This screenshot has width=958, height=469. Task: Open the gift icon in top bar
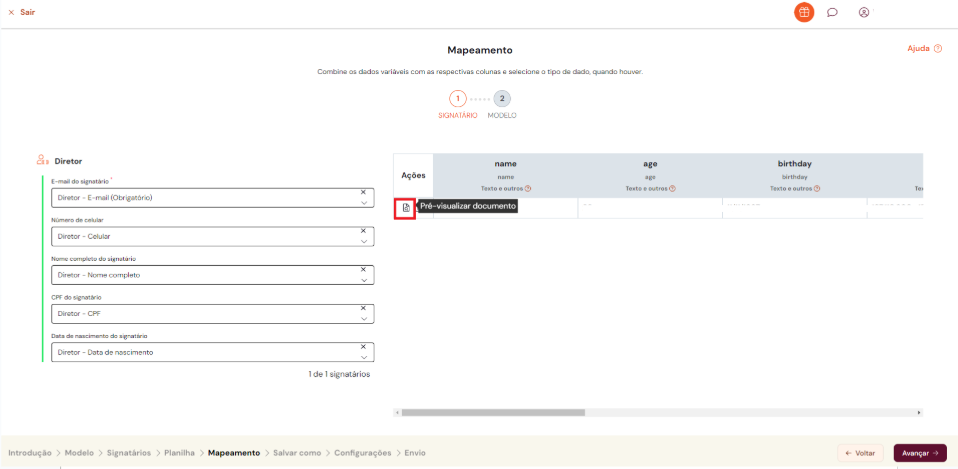pos(804,12)
